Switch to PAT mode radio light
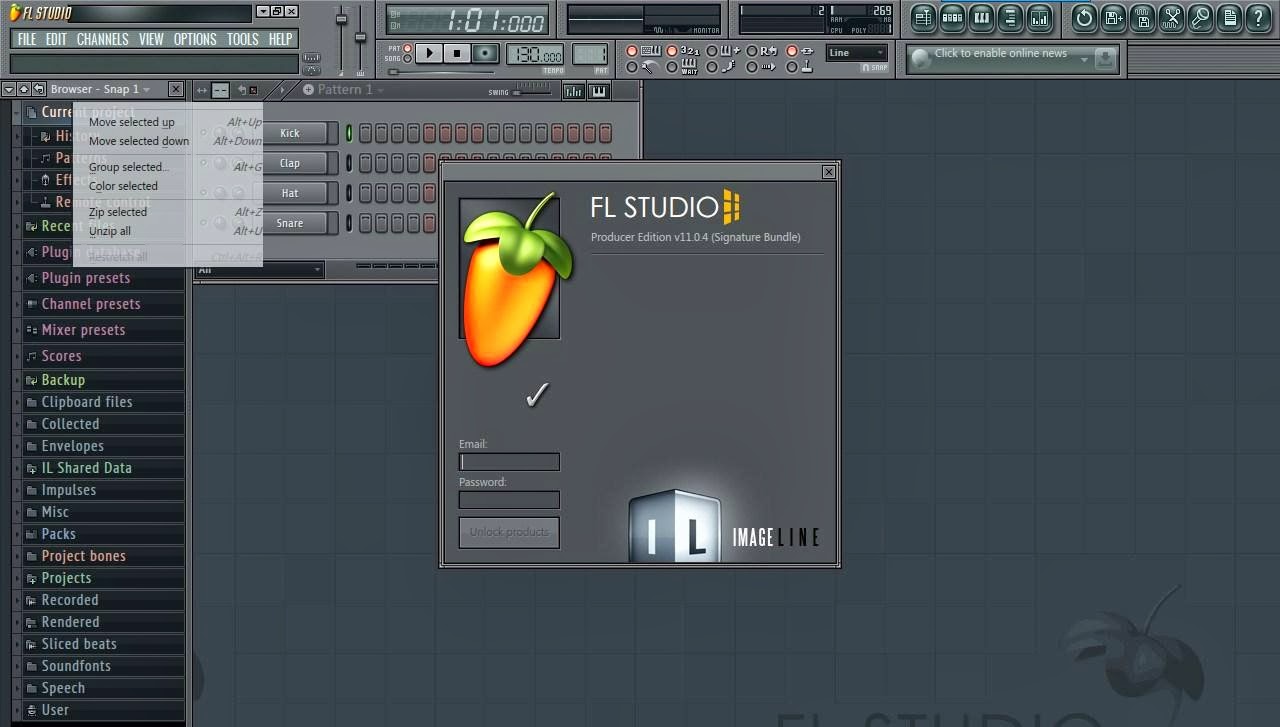Viewport: 1280px width, 727px height. pyautogui.click(x=407, y=48)
